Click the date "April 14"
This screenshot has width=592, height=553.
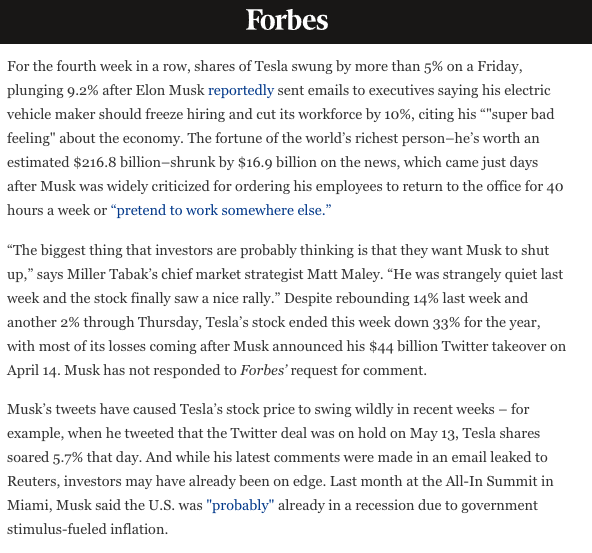coord(32,370)
